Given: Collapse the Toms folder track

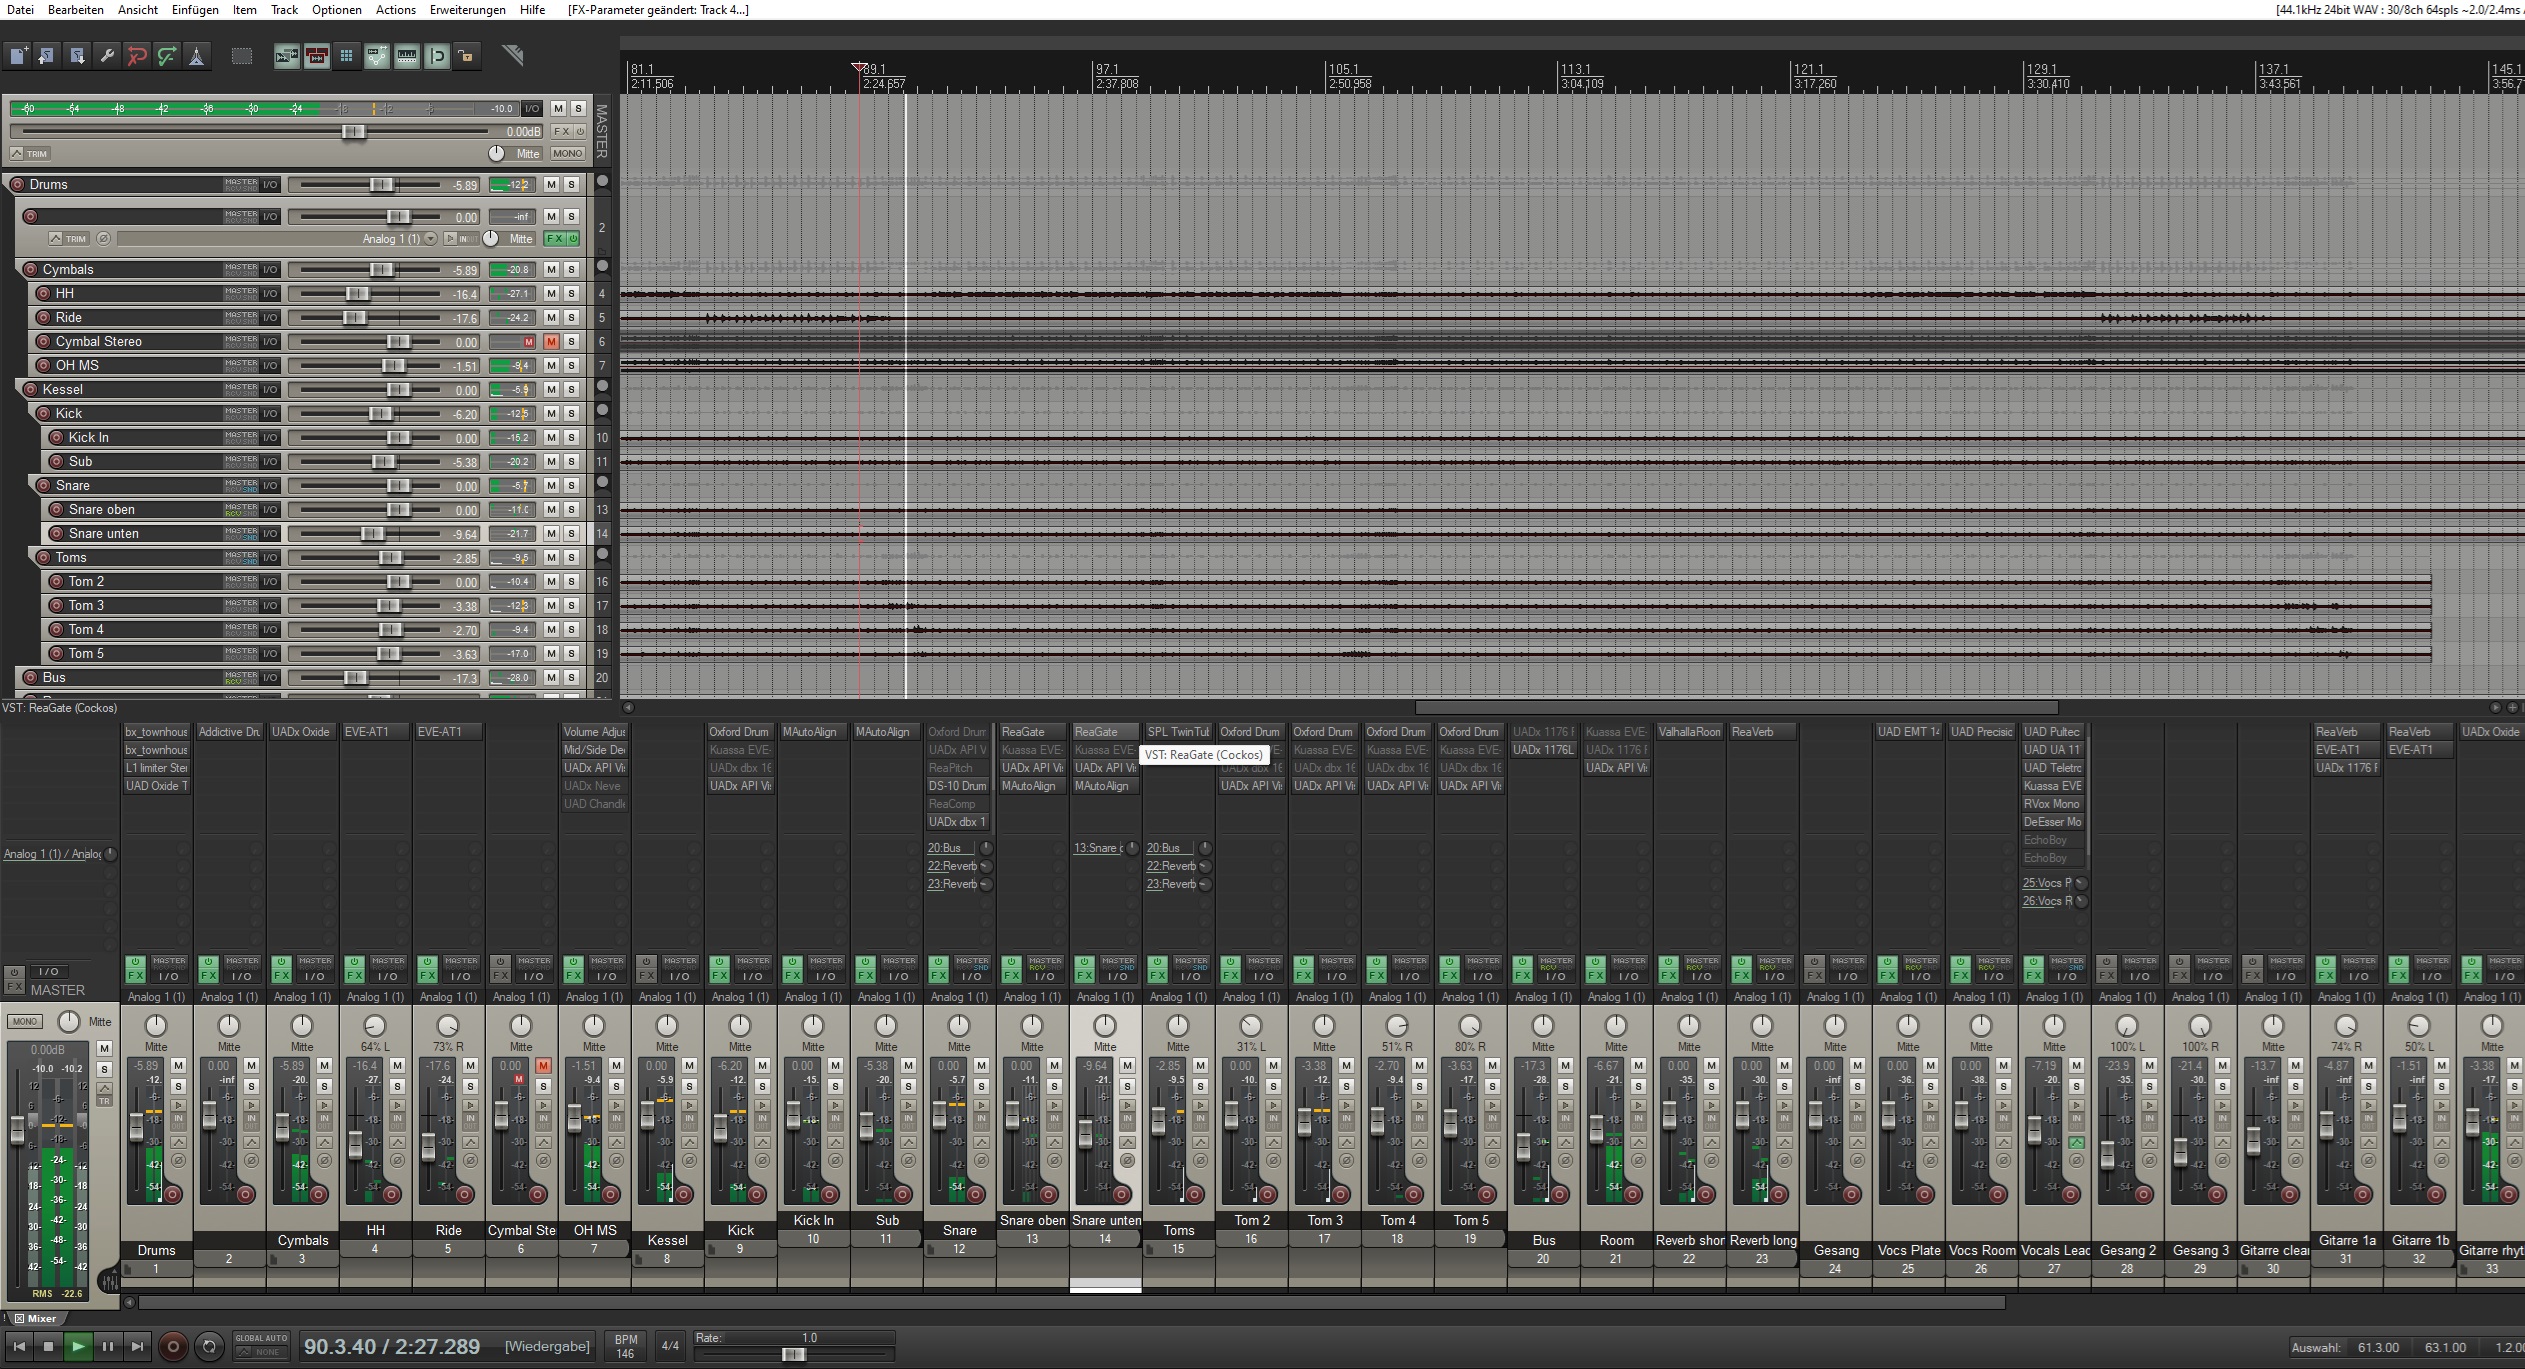Looking at the screenshot, I should (x=602, y=554).
